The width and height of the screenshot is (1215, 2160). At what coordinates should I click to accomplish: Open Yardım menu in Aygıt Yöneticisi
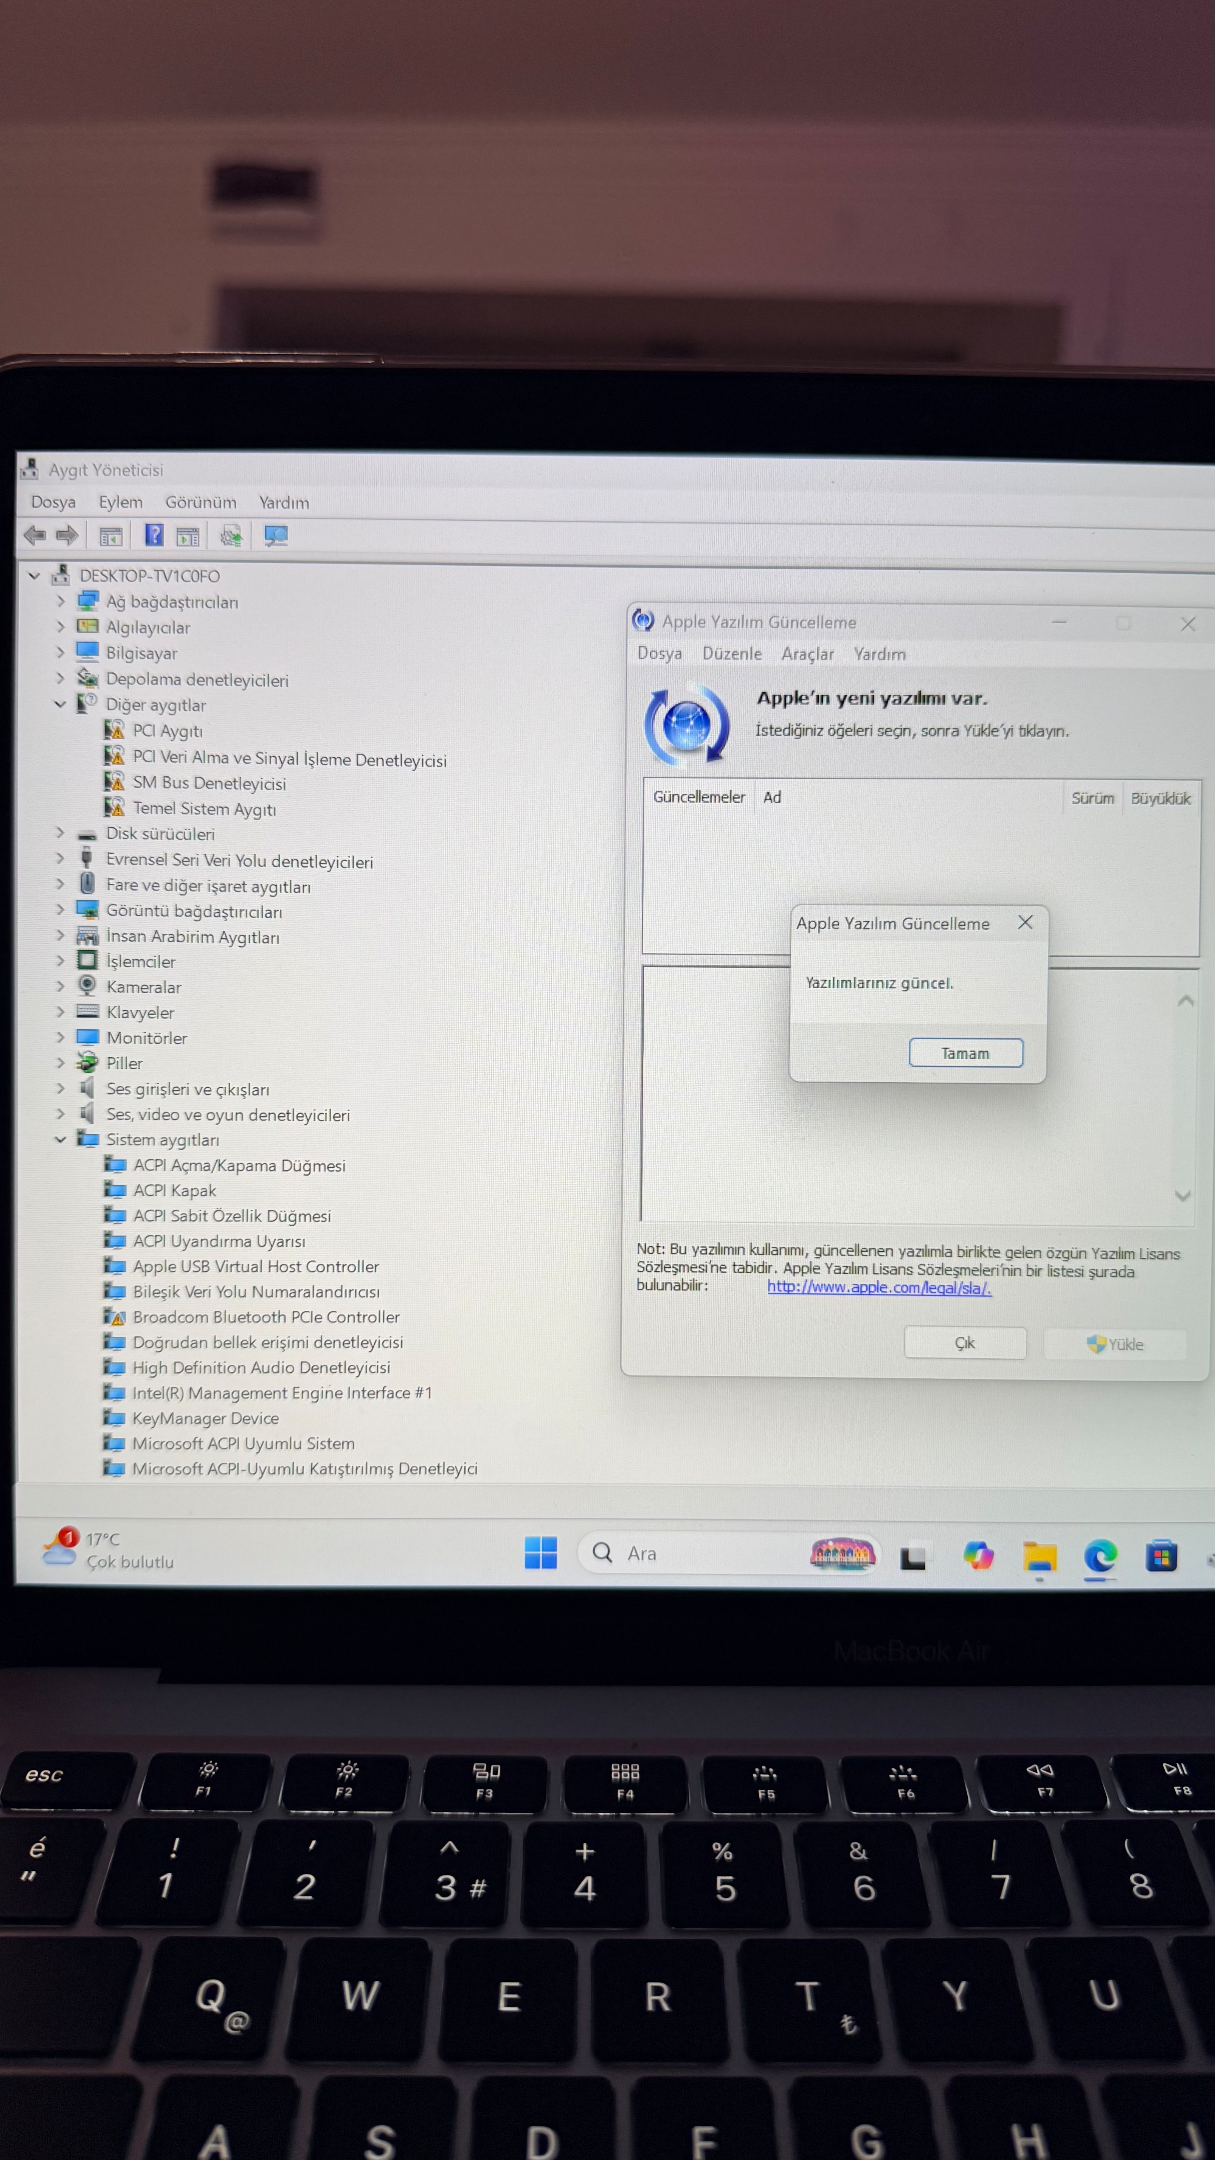pyautogui.click(x=284, y=502)
